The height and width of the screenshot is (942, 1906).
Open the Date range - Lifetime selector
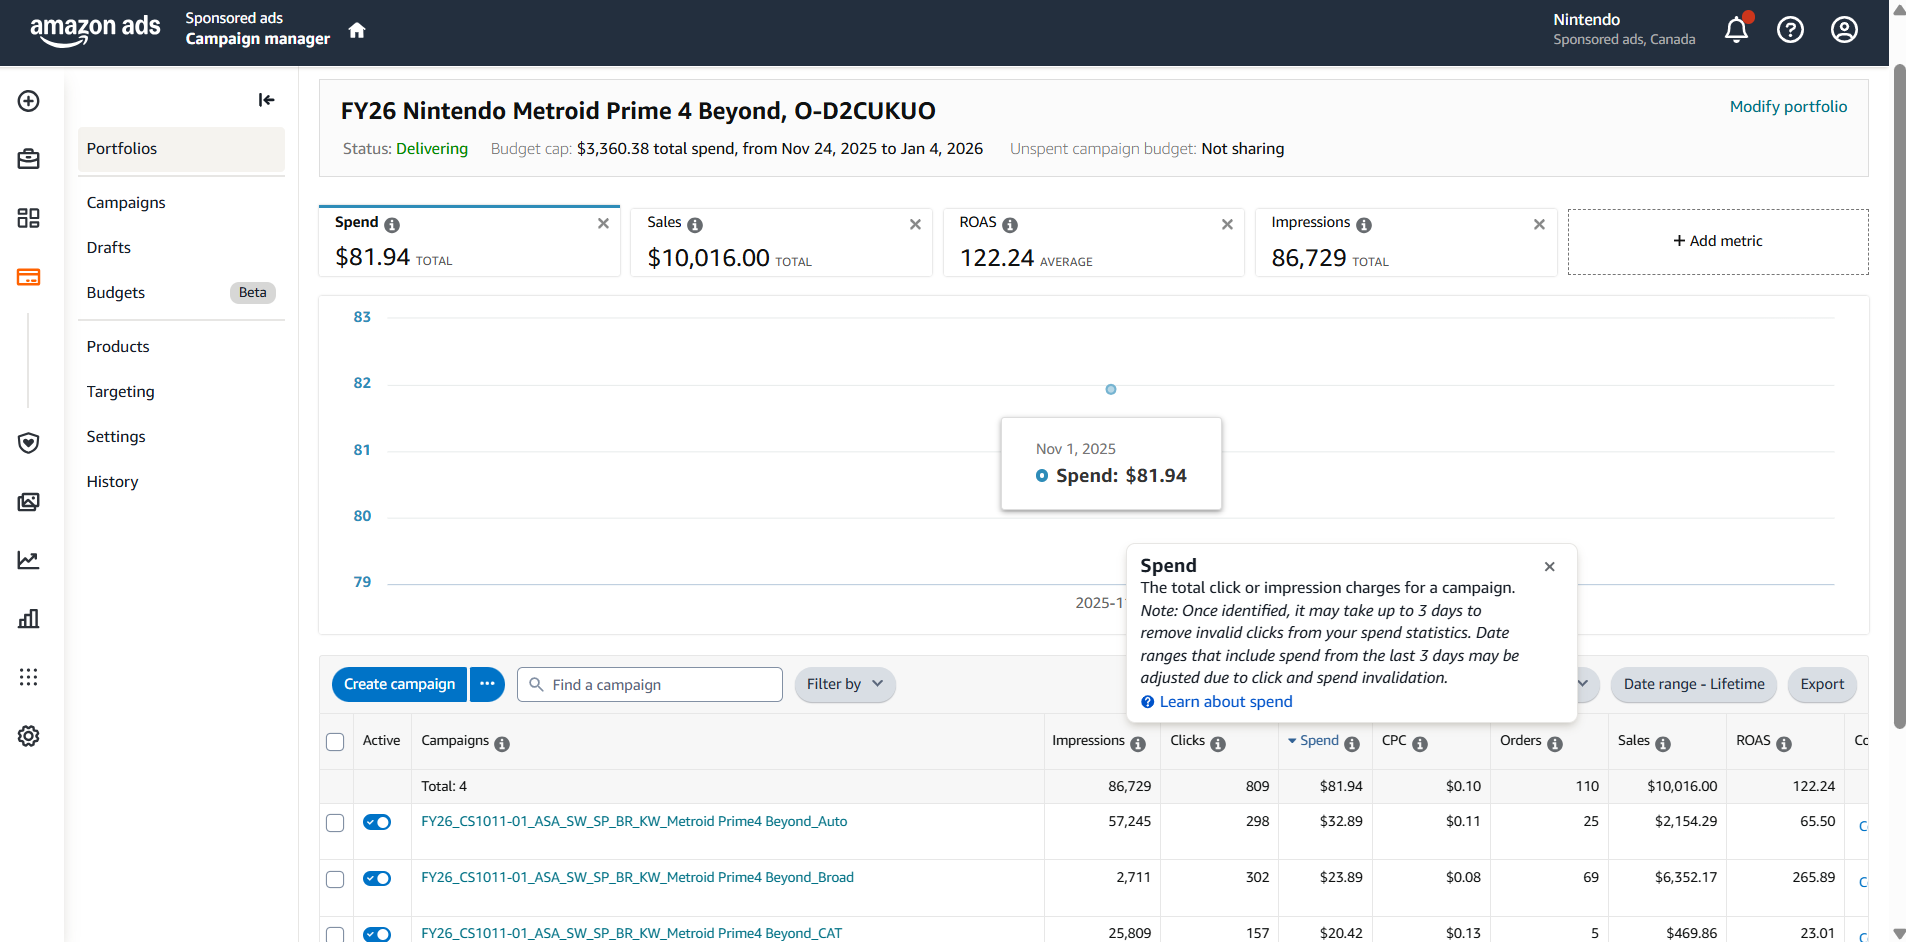(1693, 684)
